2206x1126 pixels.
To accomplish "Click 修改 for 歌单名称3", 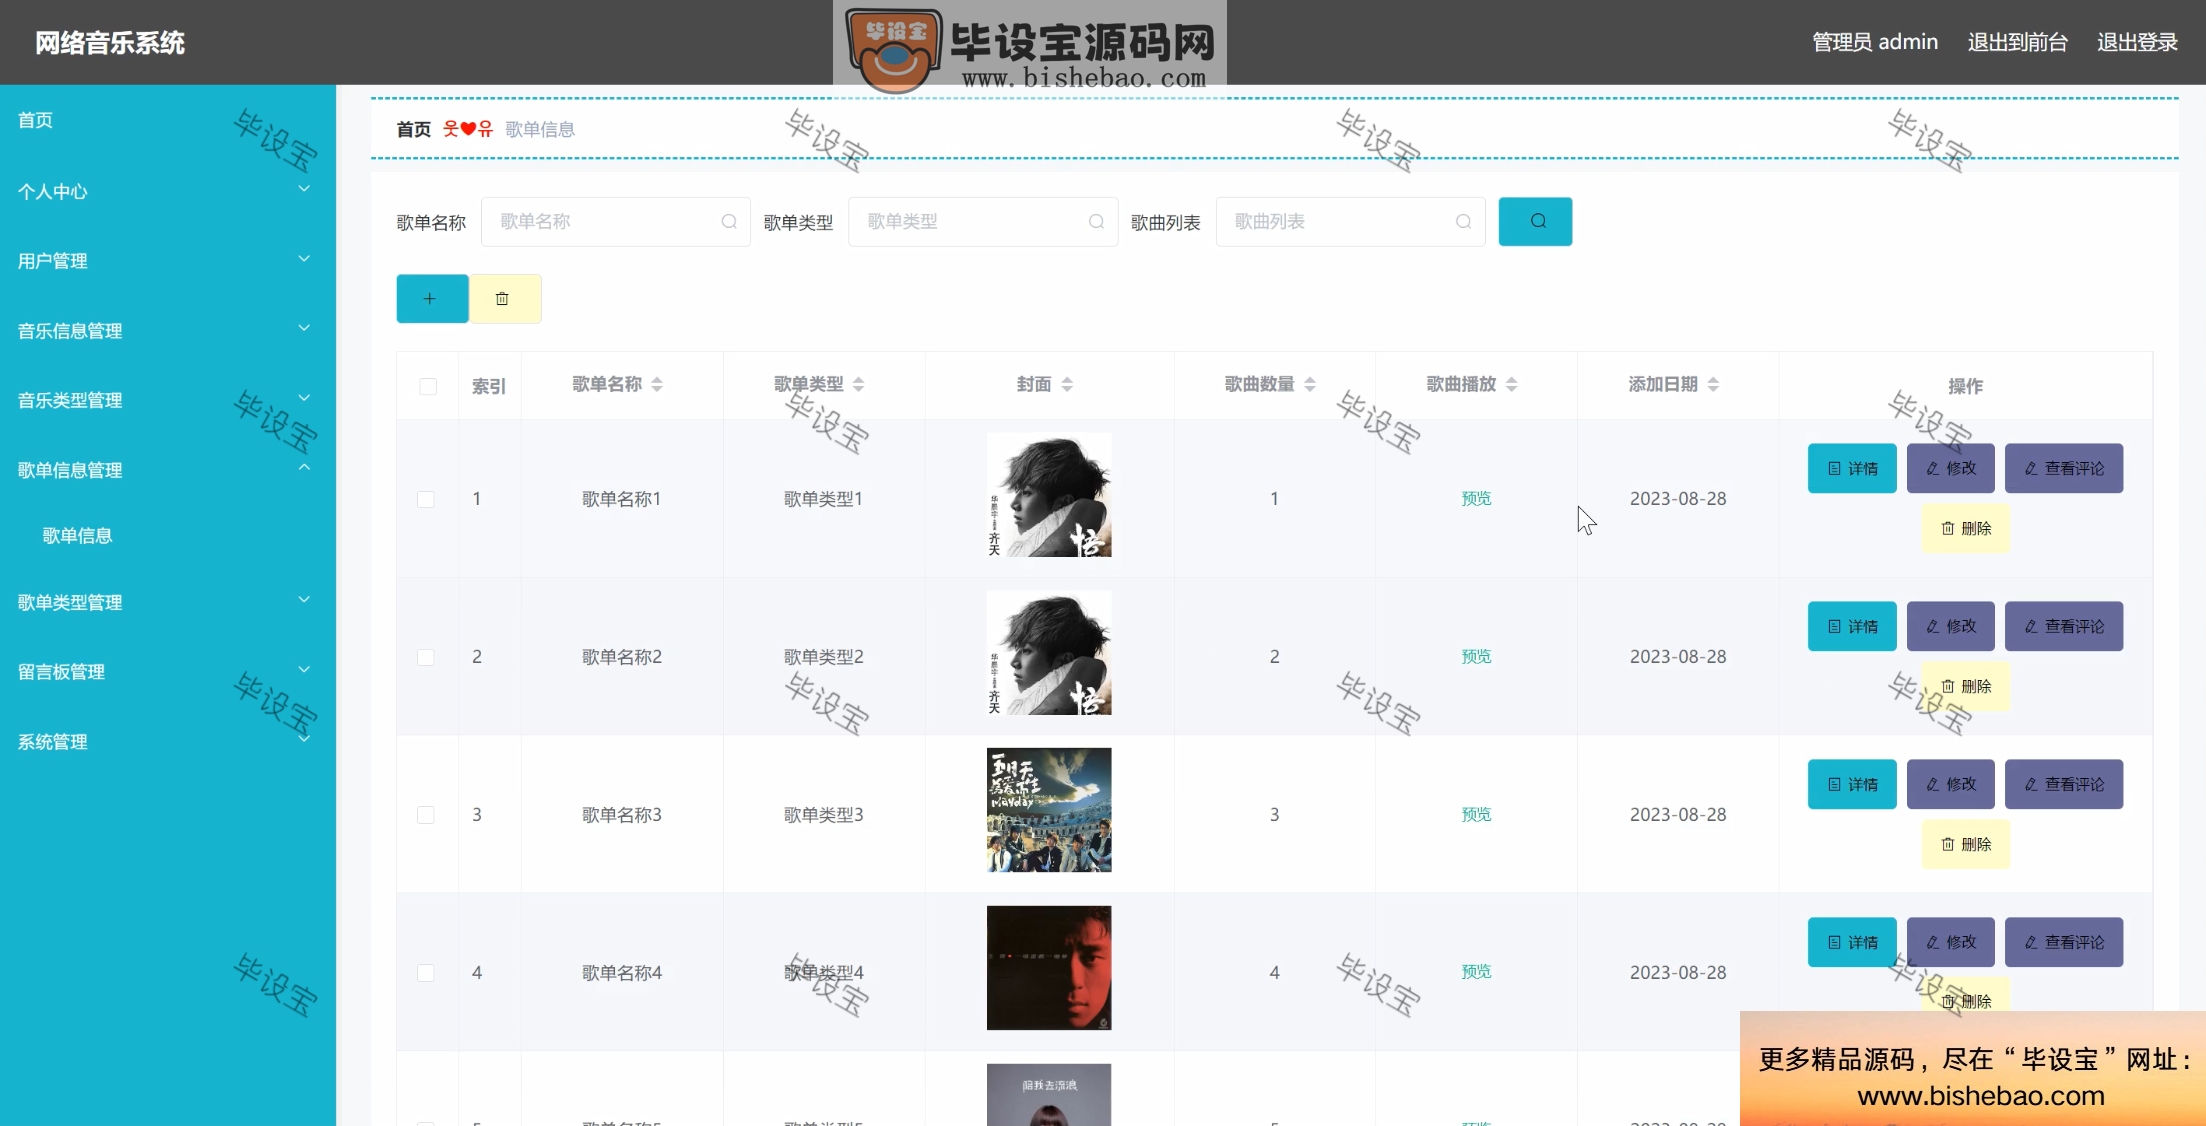I will tap(1950, 784).
